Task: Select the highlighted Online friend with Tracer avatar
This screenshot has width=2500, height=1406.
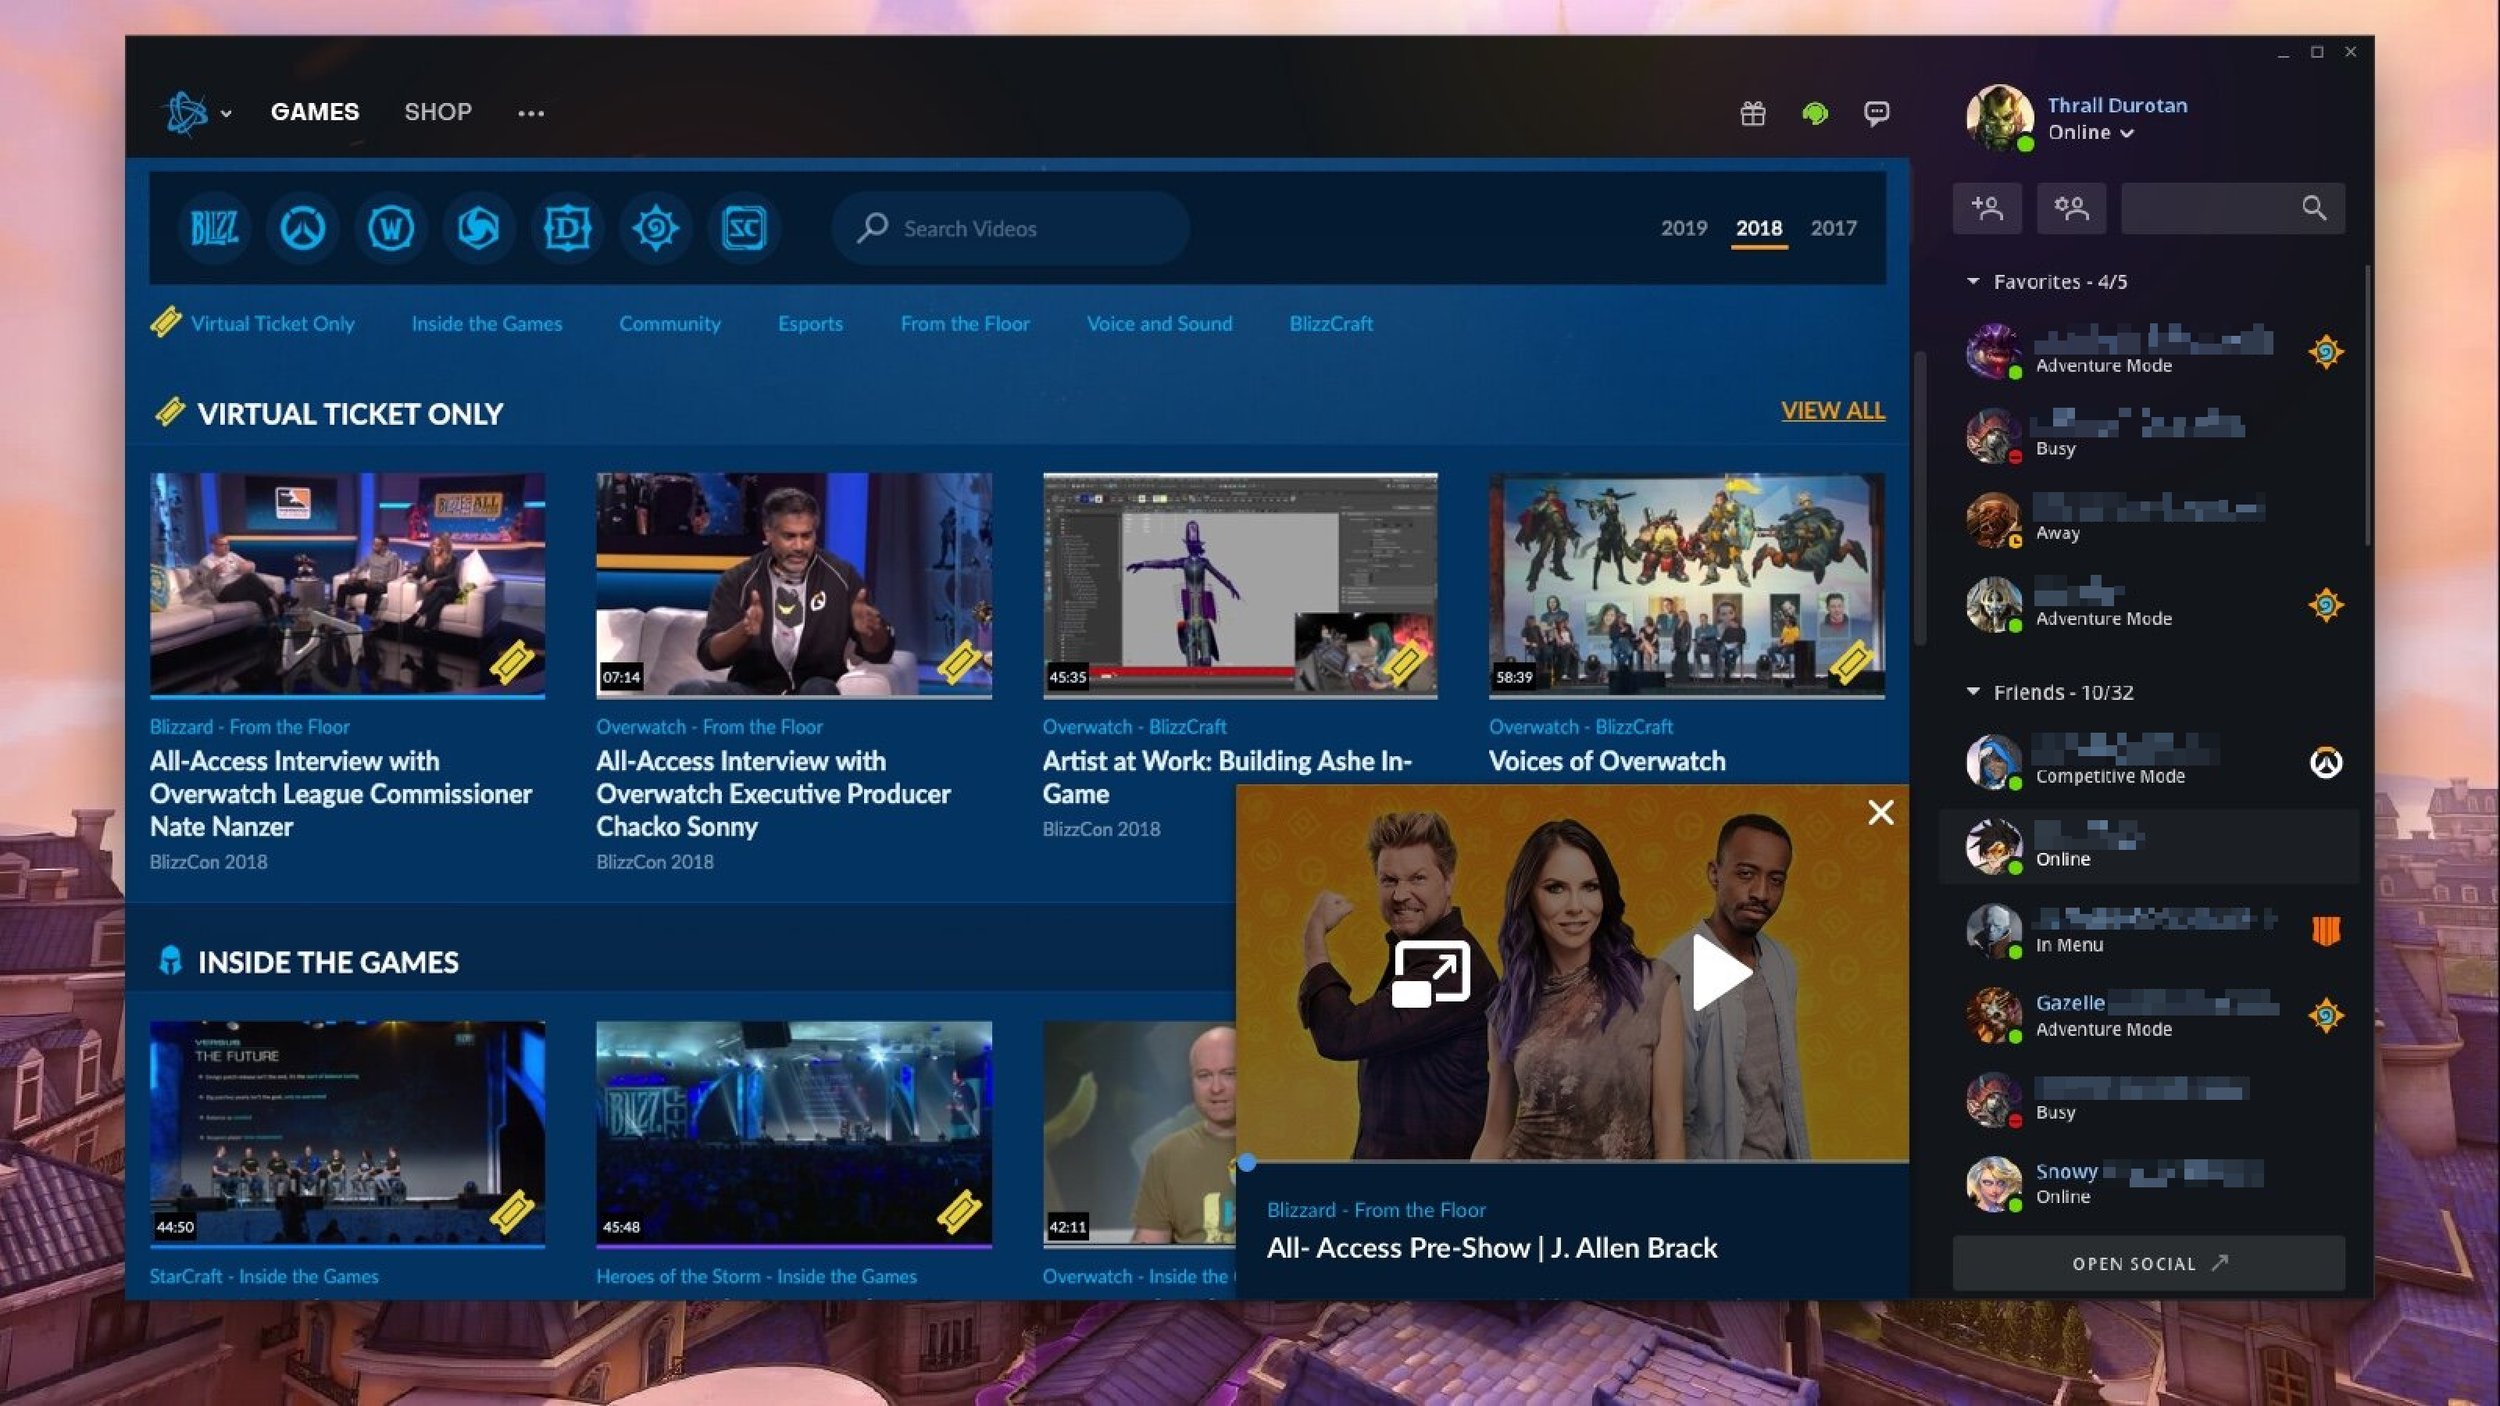Action: tap(2150, 847)
